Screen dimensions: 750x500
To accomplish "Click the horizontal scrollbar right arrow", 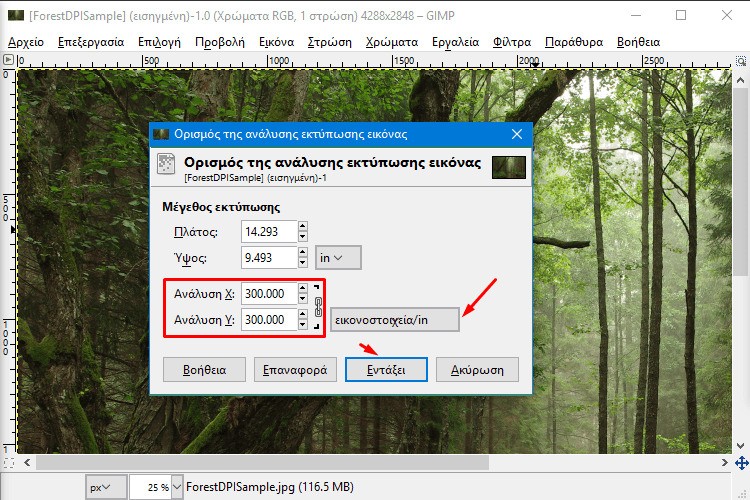I will [x=724, y=463].
